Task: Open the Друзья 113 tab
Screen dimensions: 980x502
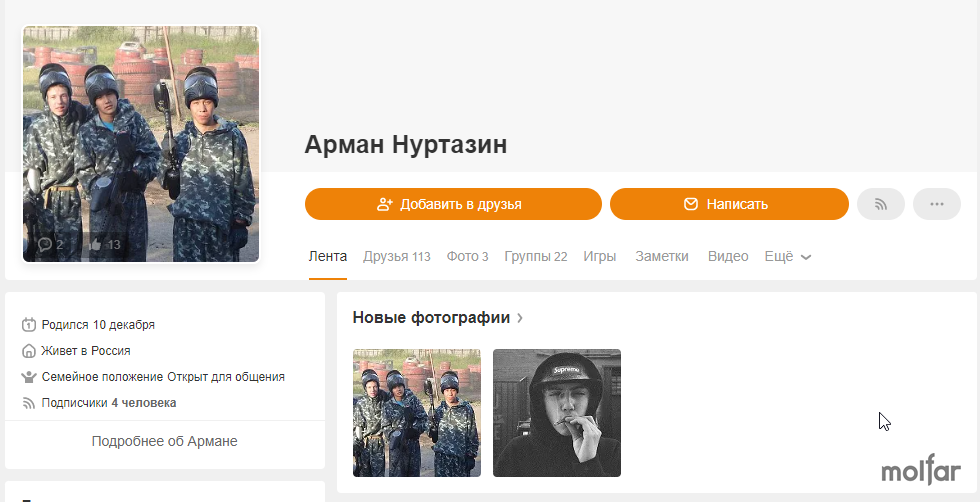Action: tap(397, 256)
